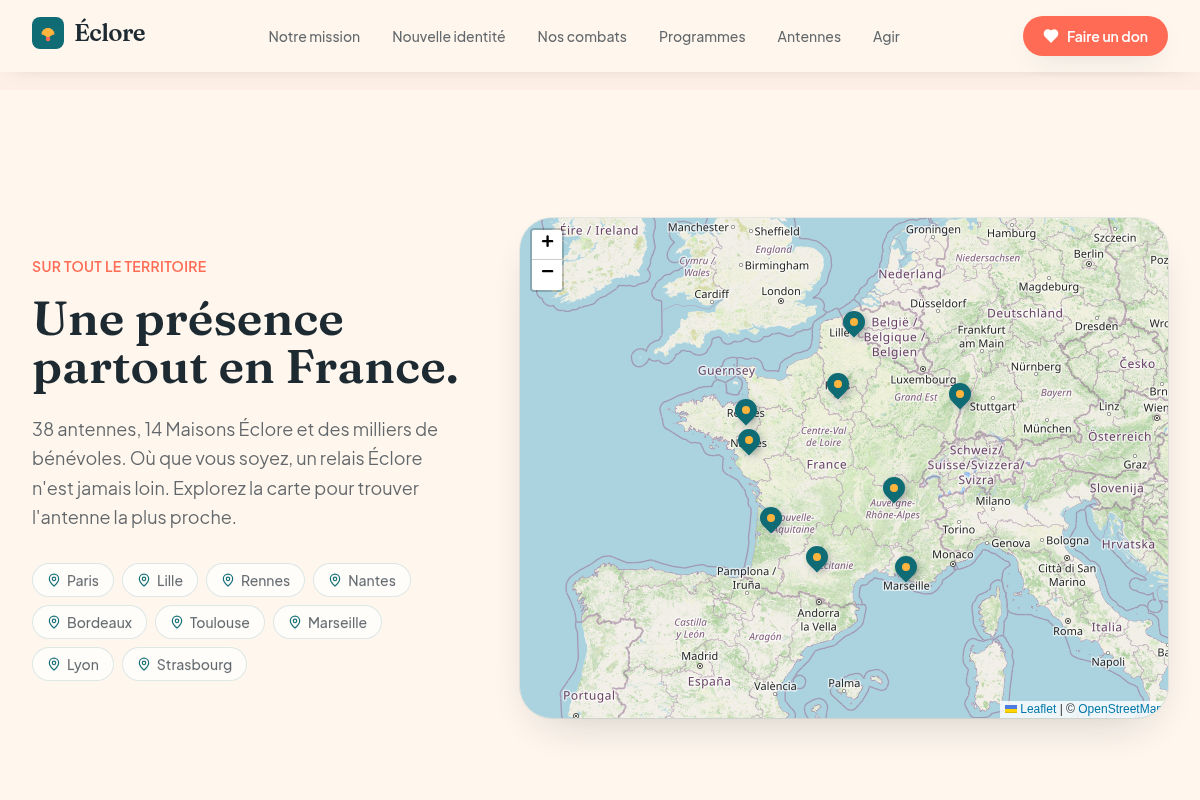Click the 'Roma' label on the map
The height and width of the screenshot is (800, 1200).
1068,631
